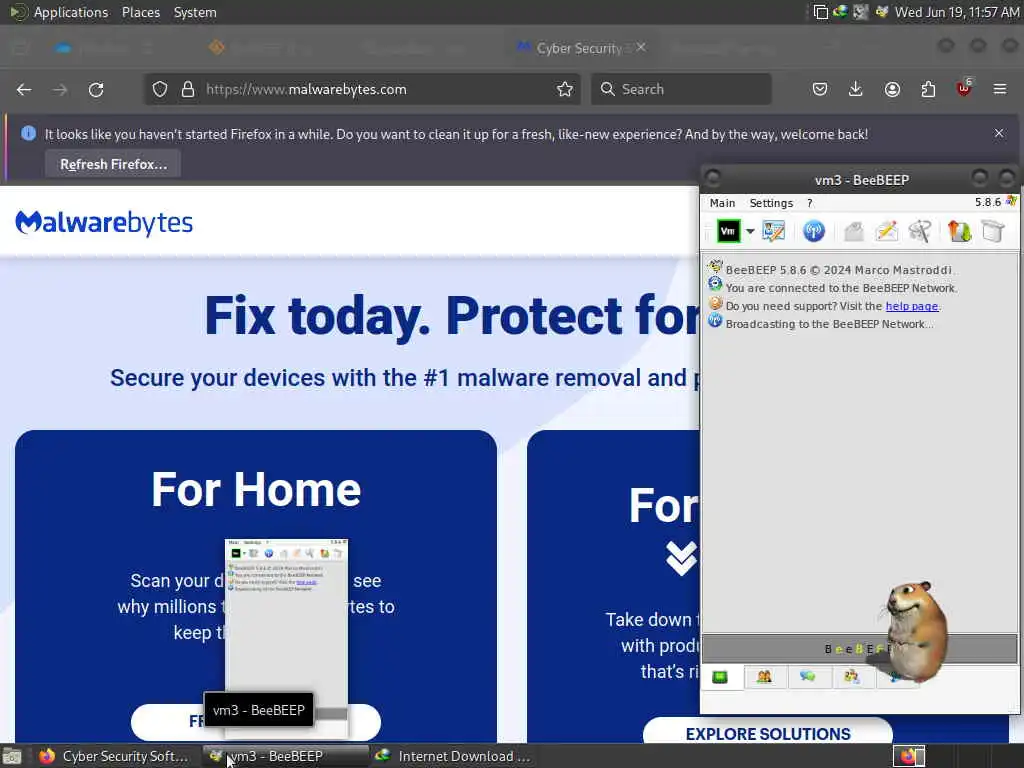Image resolution: width=1024 pixels, height=768 pixels.
Task: Click the double chevron under 'For' heading
Action: tap(681, 559)
